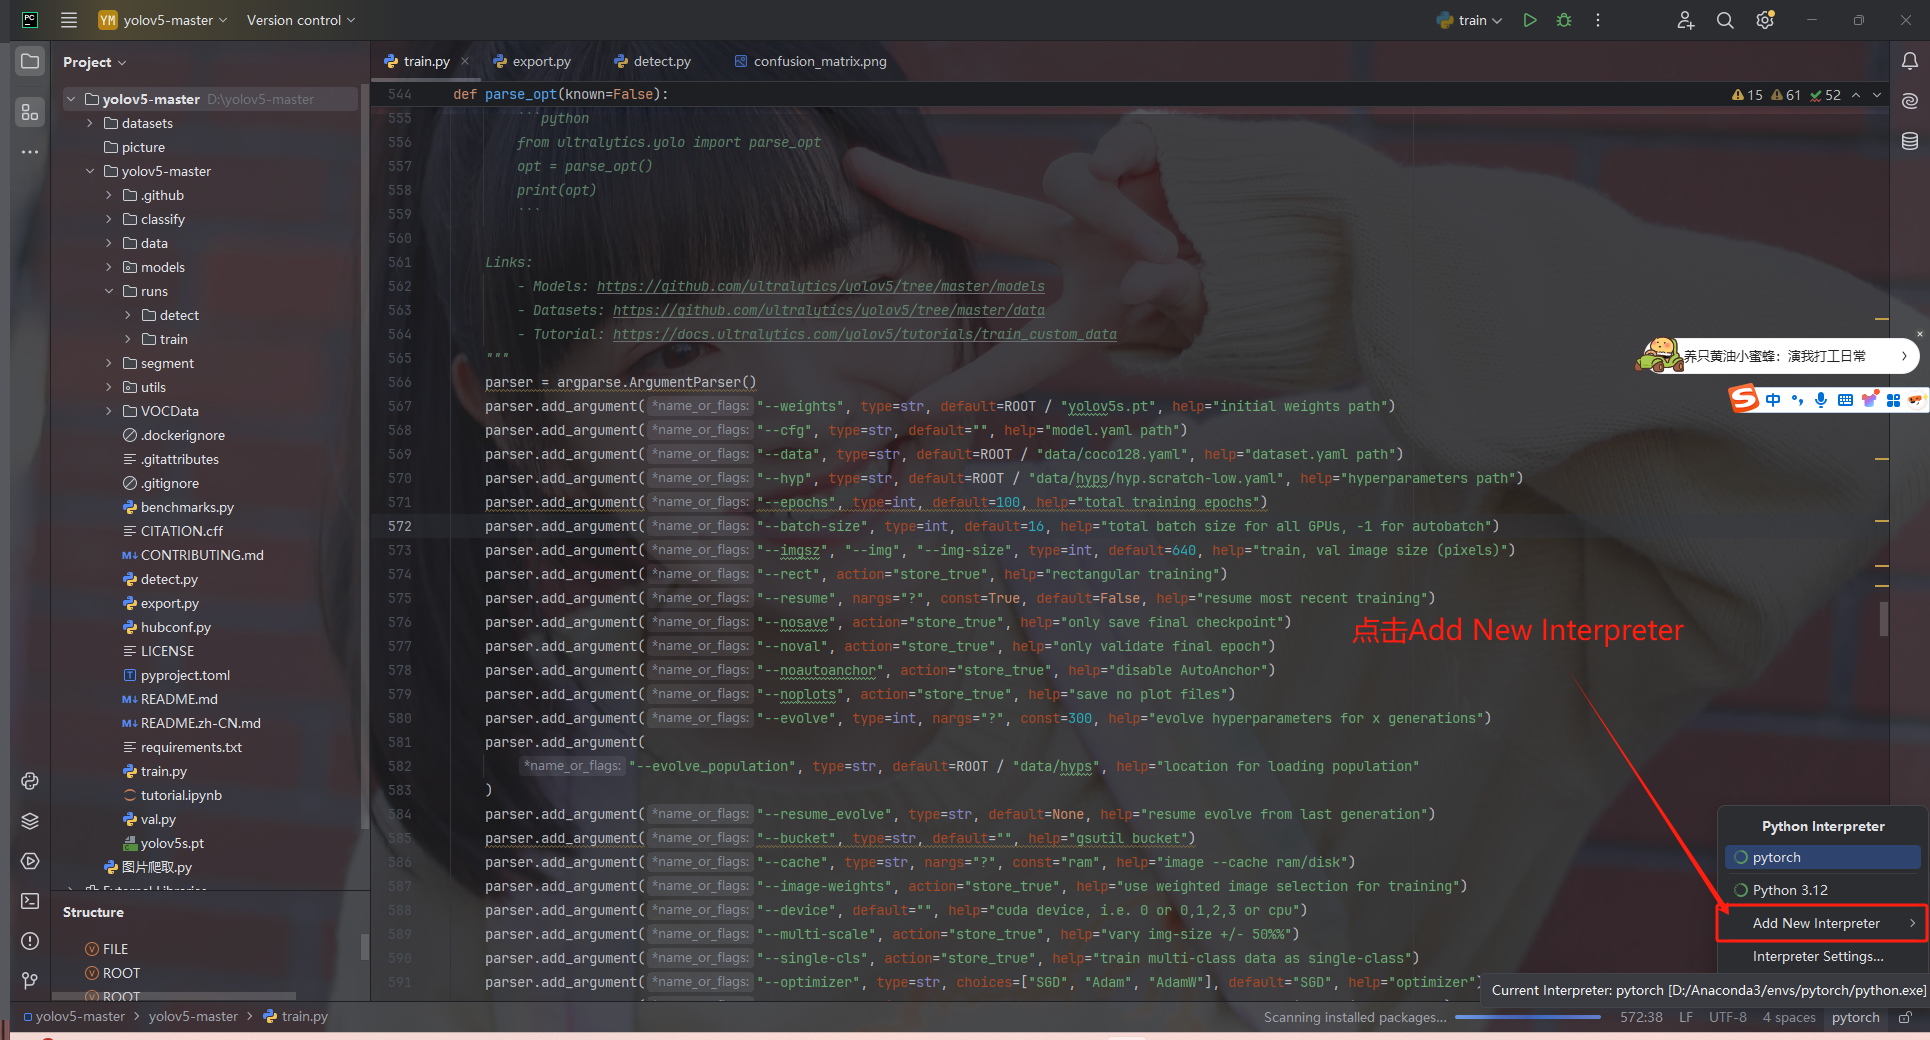Click Structure panel horizontal scrollbar
1930x1040 pixels.
click(x=174, y=996)
